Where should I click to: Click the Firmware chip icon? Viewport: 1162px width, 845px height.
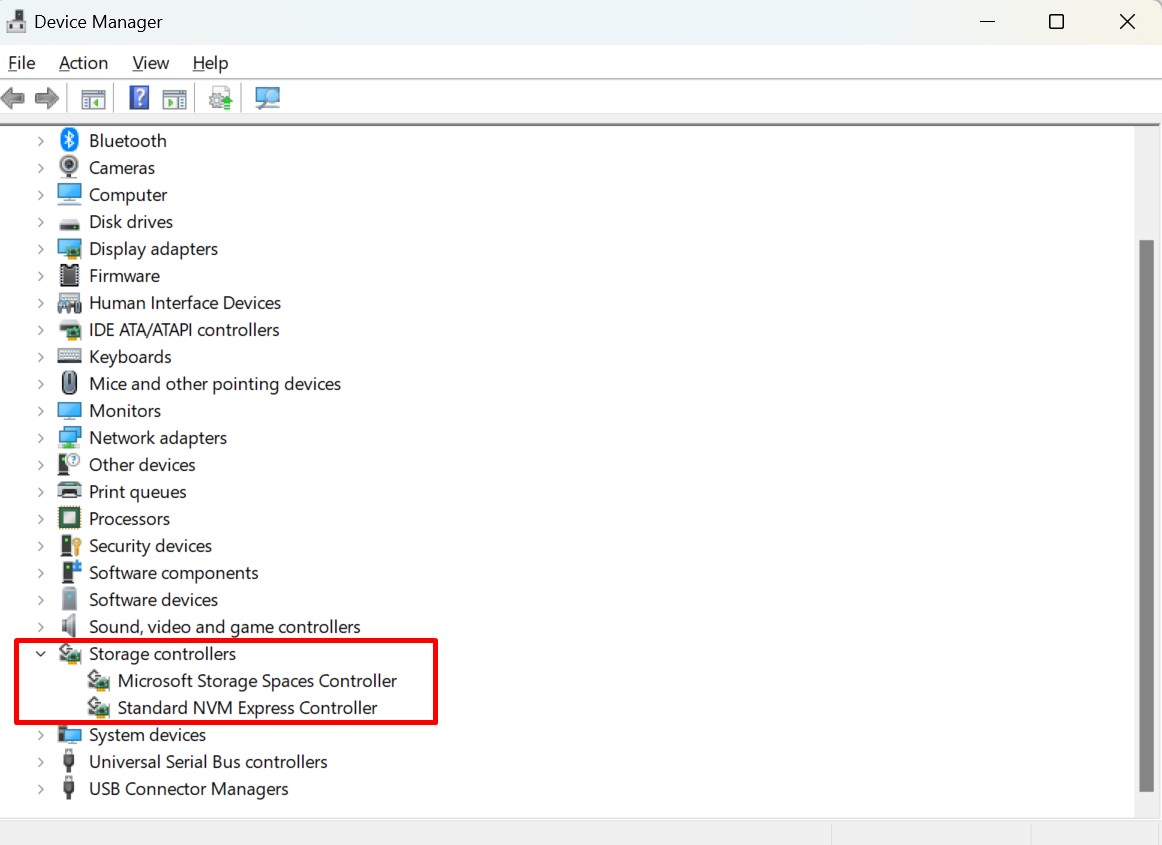click(70, 276)
